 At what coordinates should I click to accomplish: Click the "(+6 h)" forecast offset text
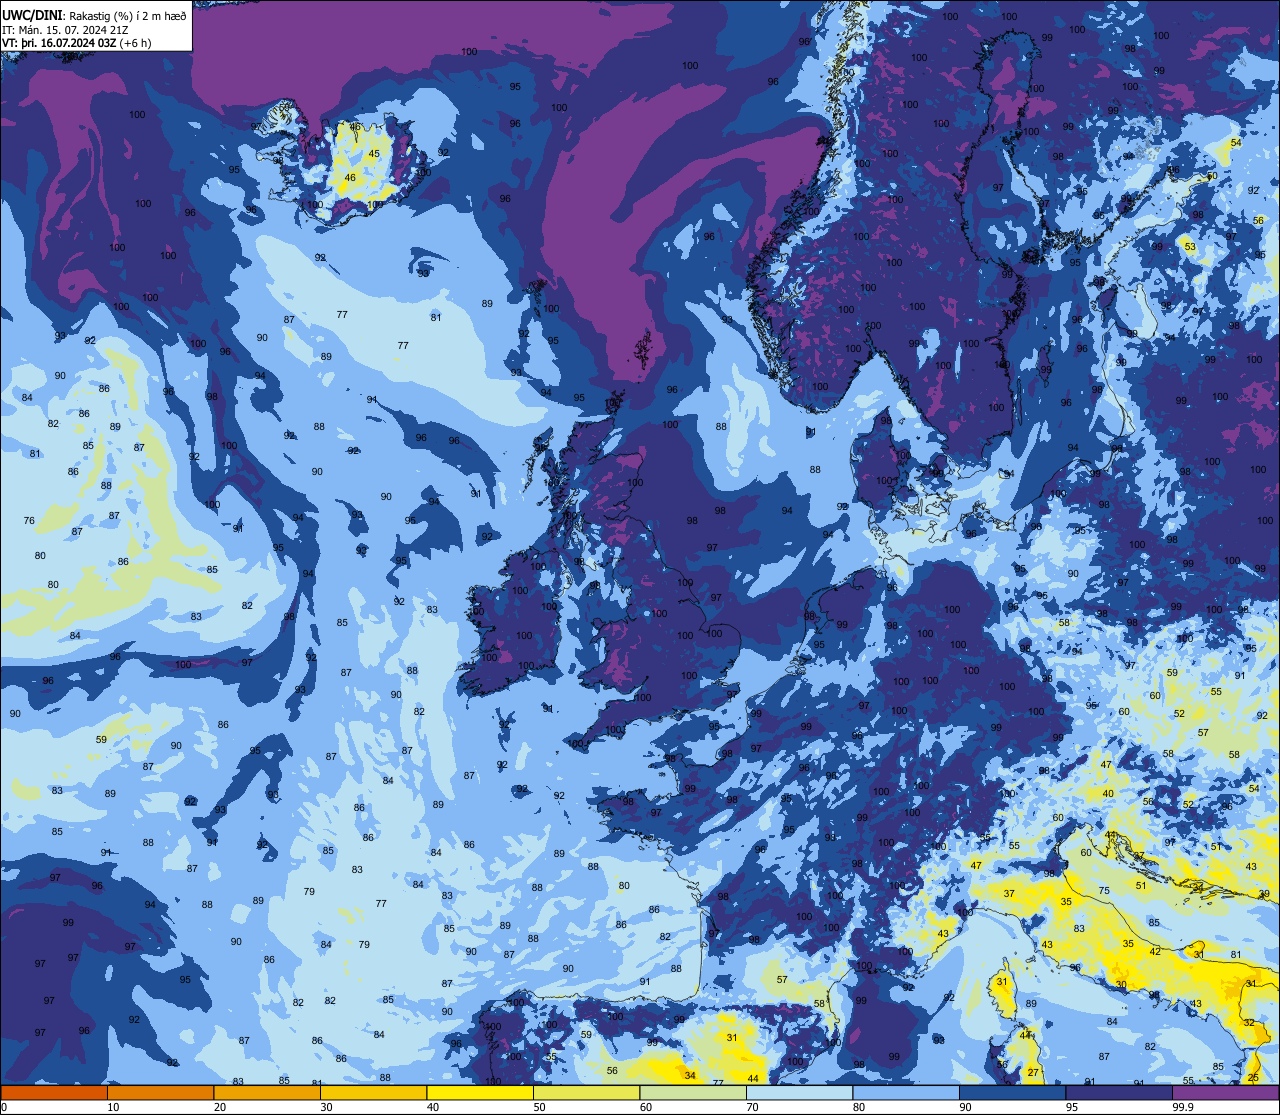(x=137, y=43)
